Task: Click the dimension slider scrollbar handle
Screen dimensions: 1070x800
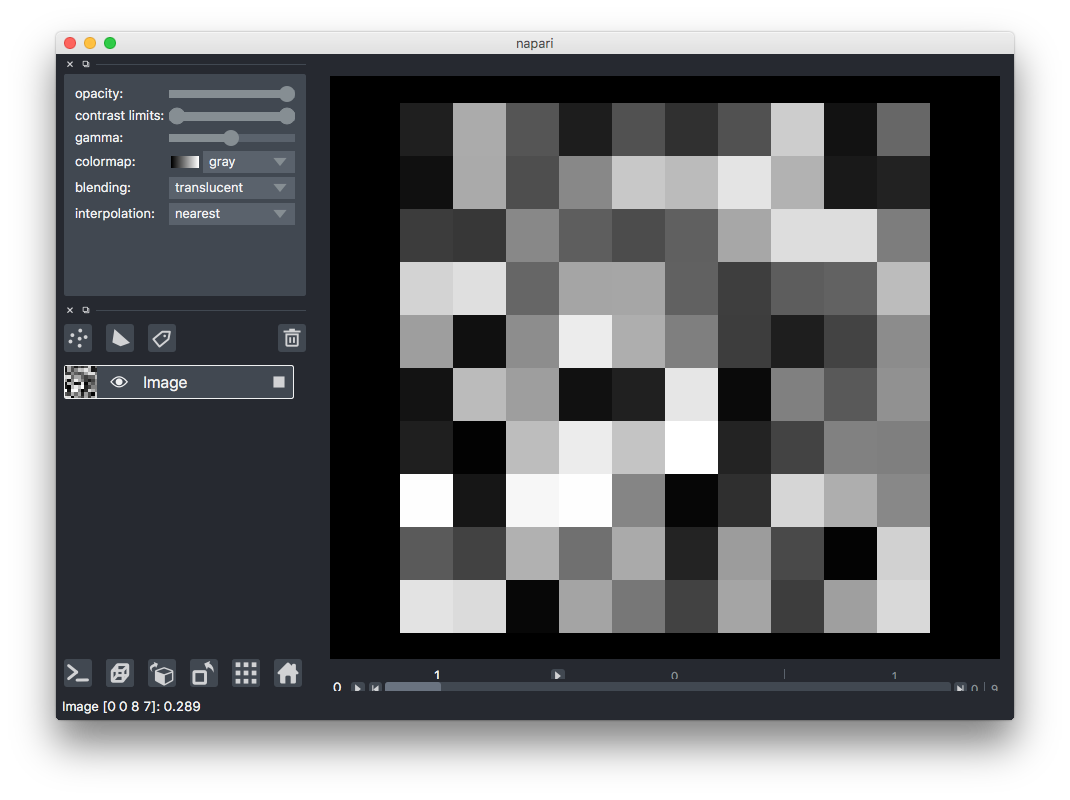Action: click(413, 687)
